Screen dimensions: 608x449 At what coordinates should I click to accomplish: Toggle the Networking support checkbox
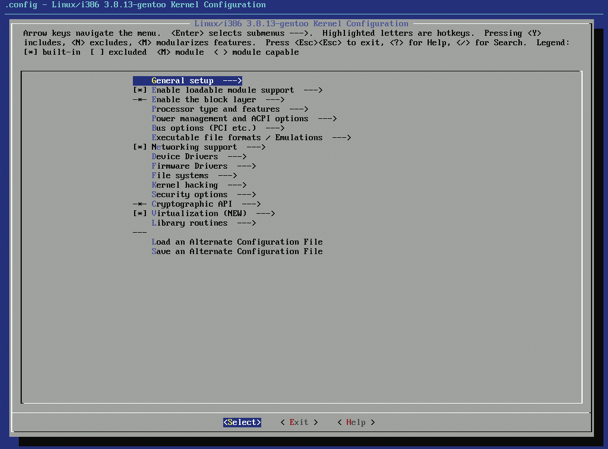(x=140, y=147)
